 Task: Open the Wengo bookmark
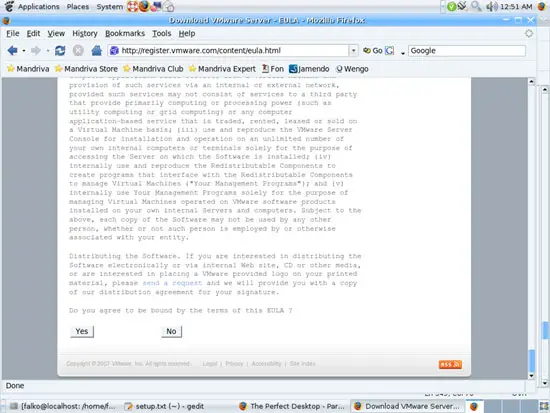click(352, 69)
